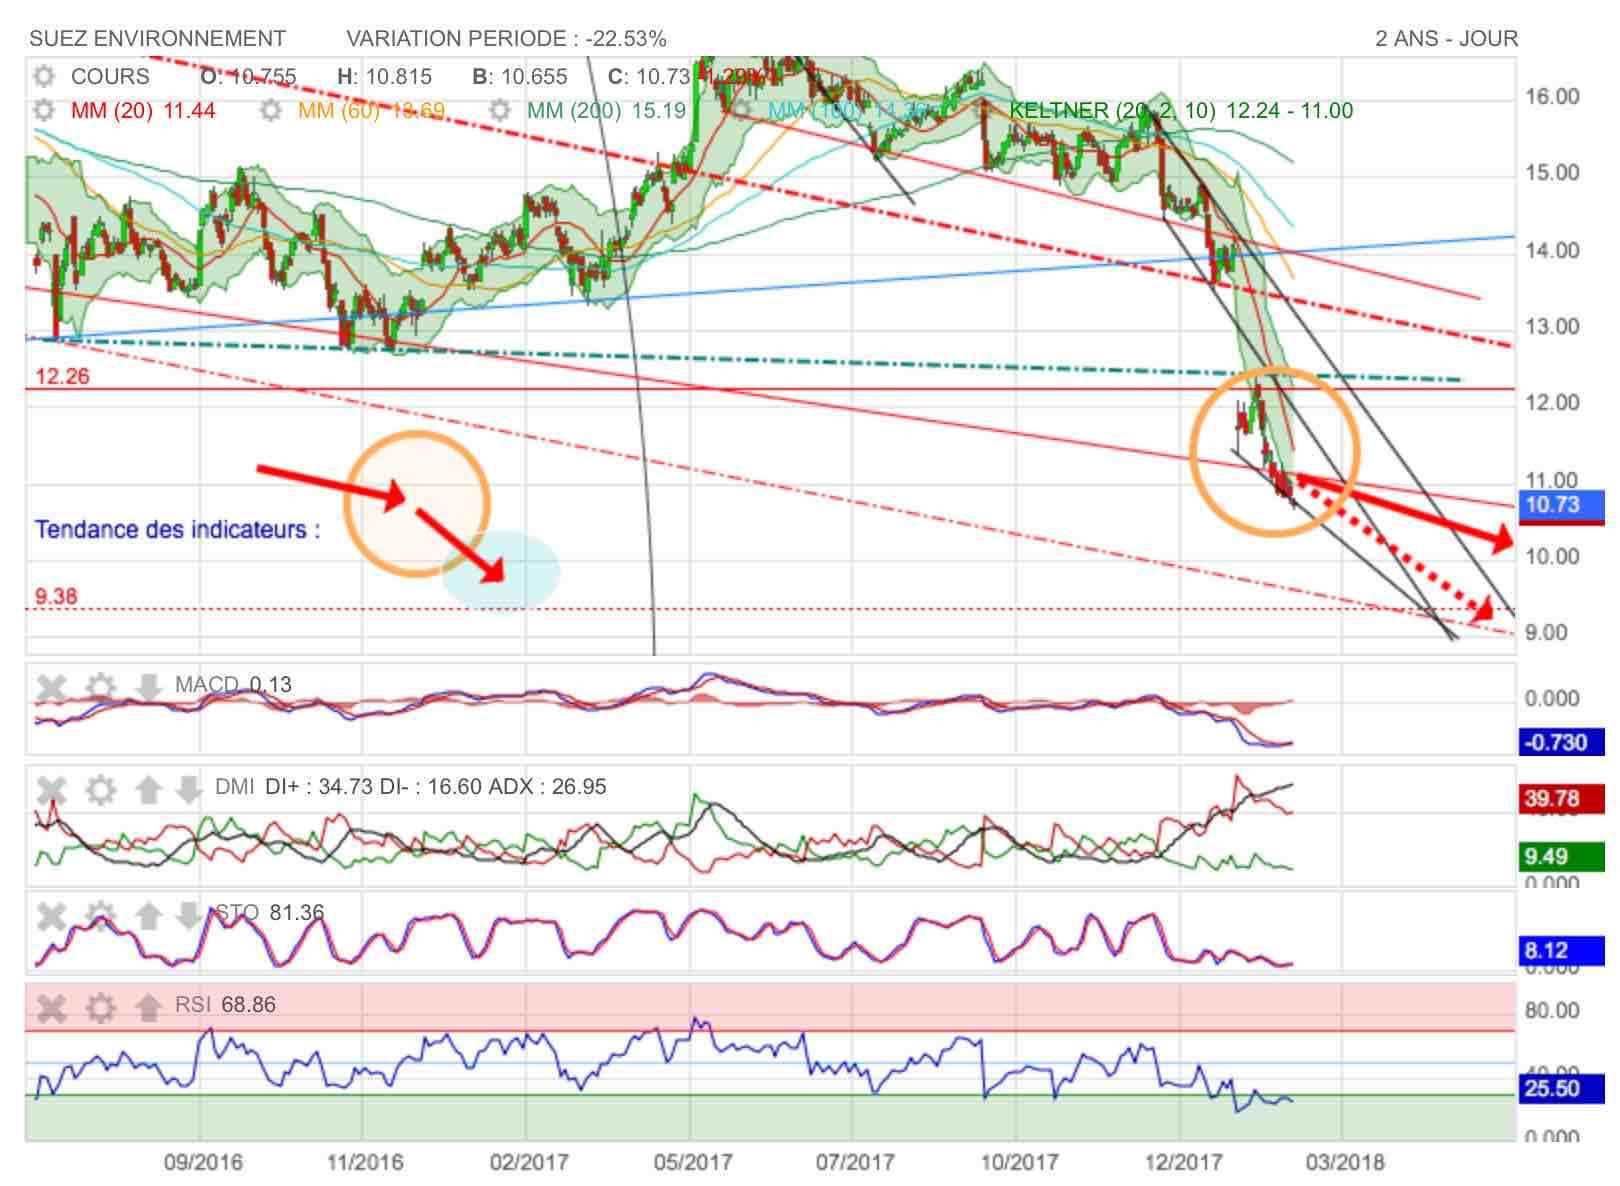Click the DMI DI+ 34.73 readout
1620x1186 pixels.
pos(410,786)
